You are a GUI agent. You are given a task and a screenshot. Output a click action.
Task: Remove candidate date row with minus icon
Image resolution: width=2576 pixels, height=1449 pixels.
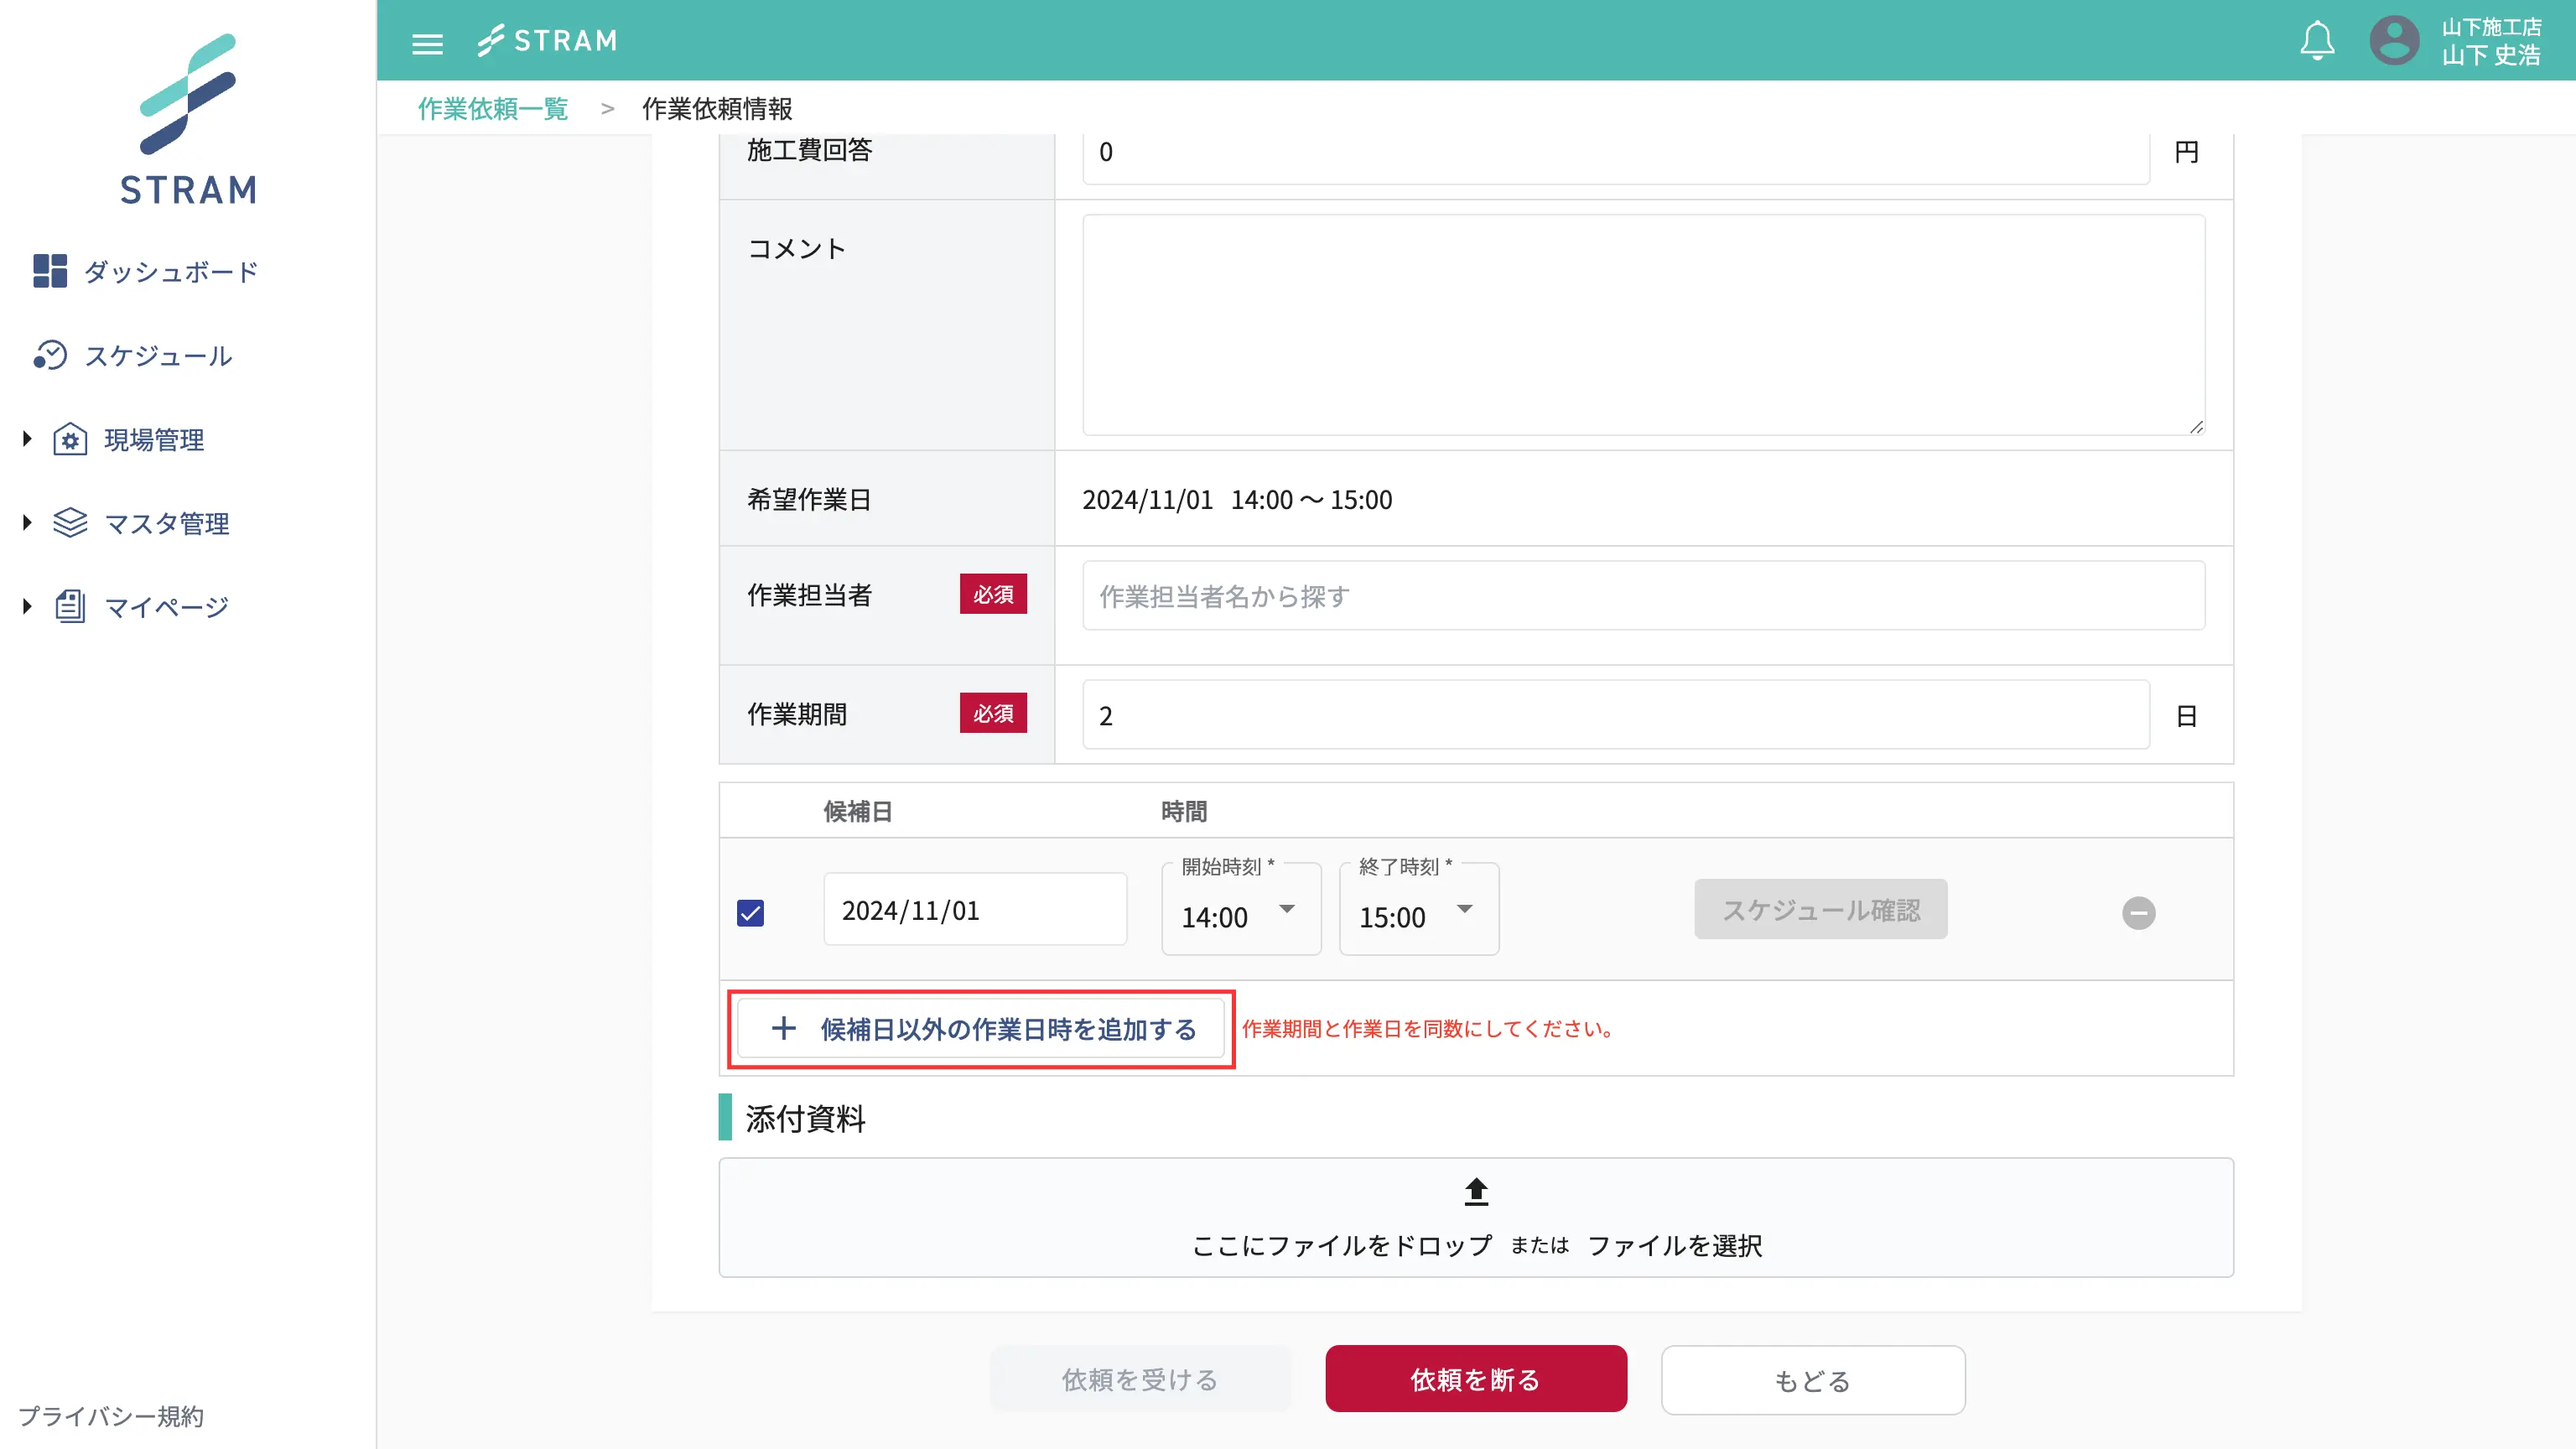[x=2138, y=912]
